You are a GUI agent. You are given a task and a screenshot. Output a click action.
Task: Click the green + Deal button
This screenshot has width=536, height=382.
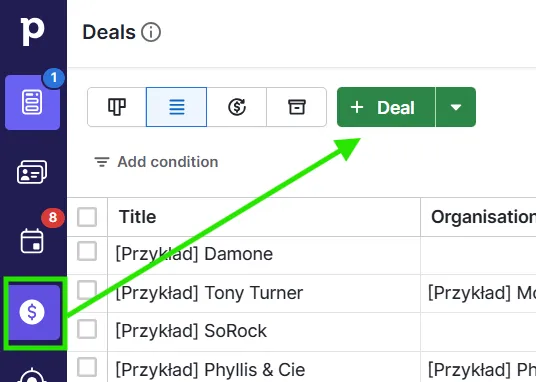[386, 107]
